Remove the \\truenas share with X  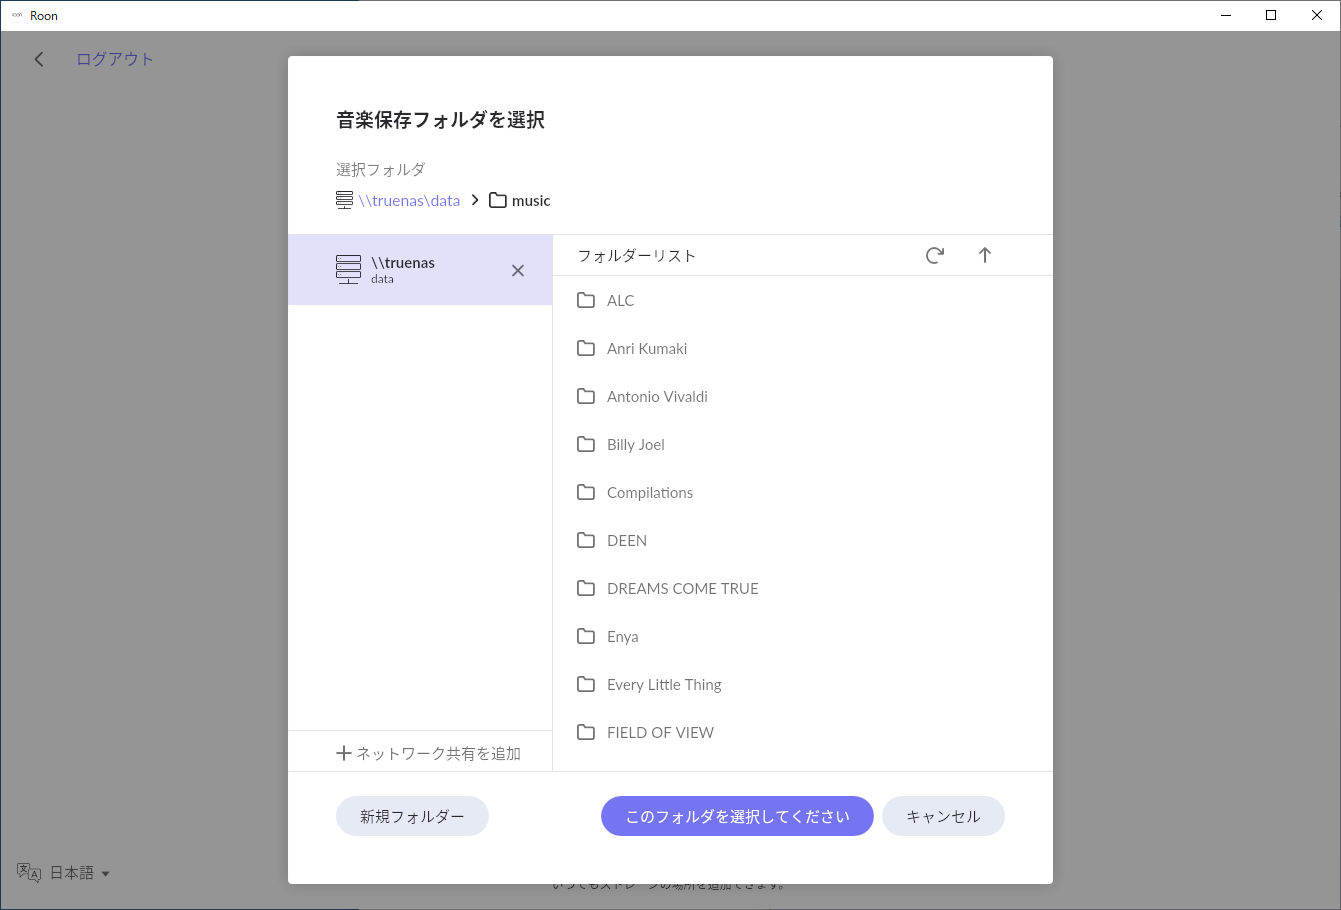(x=518, y=270)
